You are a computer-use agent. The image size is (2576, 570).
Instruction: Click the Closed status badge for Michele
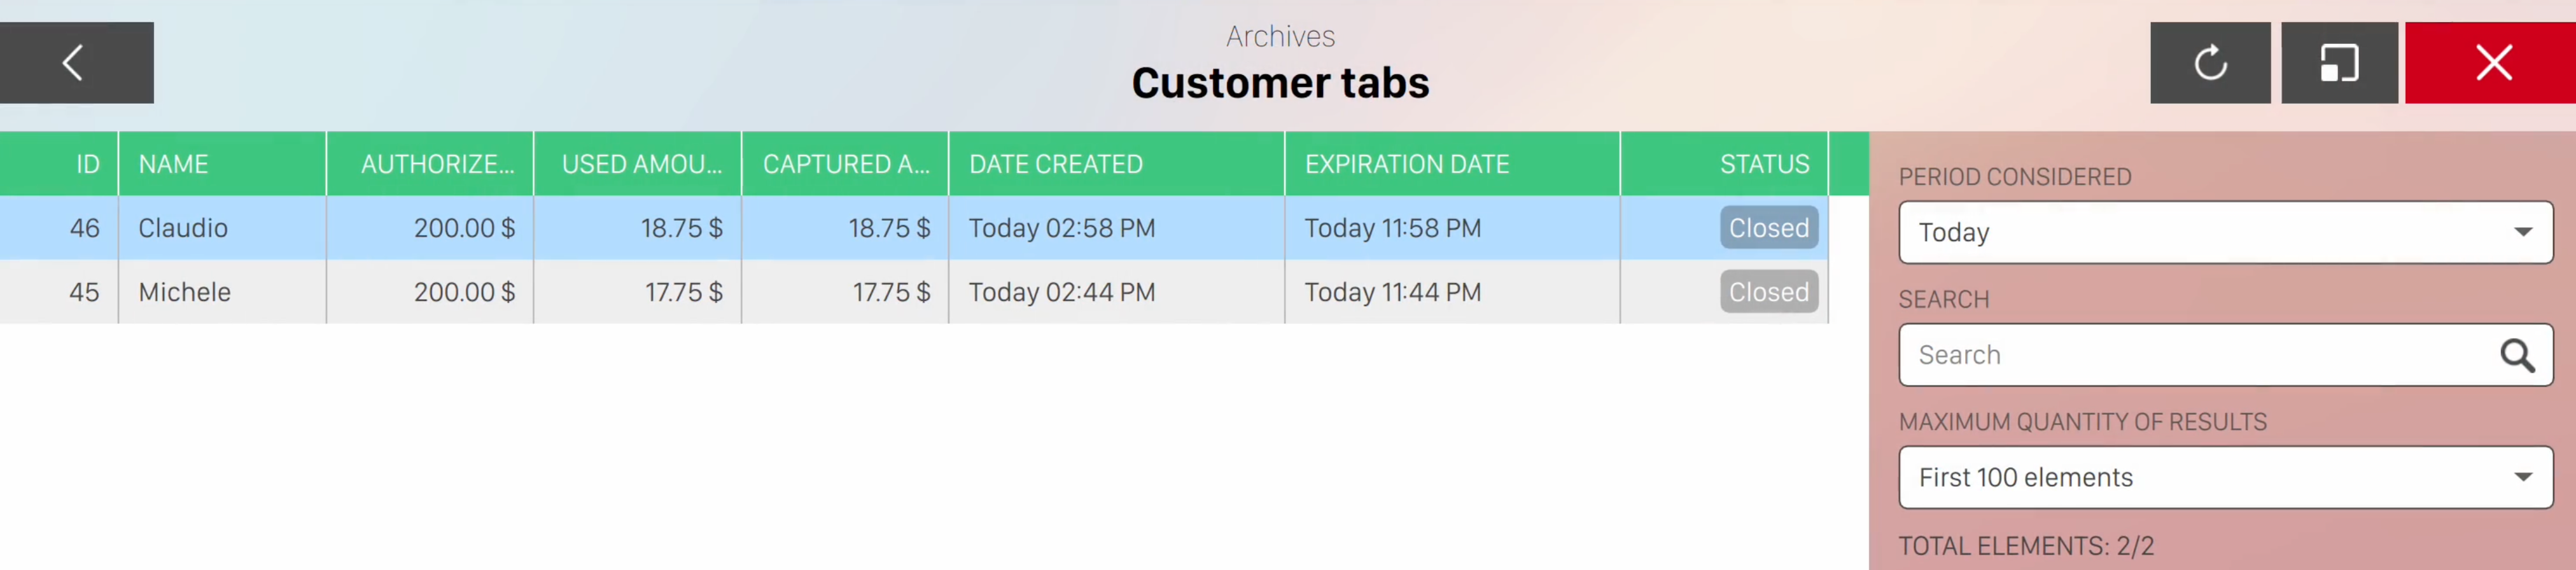pos(1768,292)
